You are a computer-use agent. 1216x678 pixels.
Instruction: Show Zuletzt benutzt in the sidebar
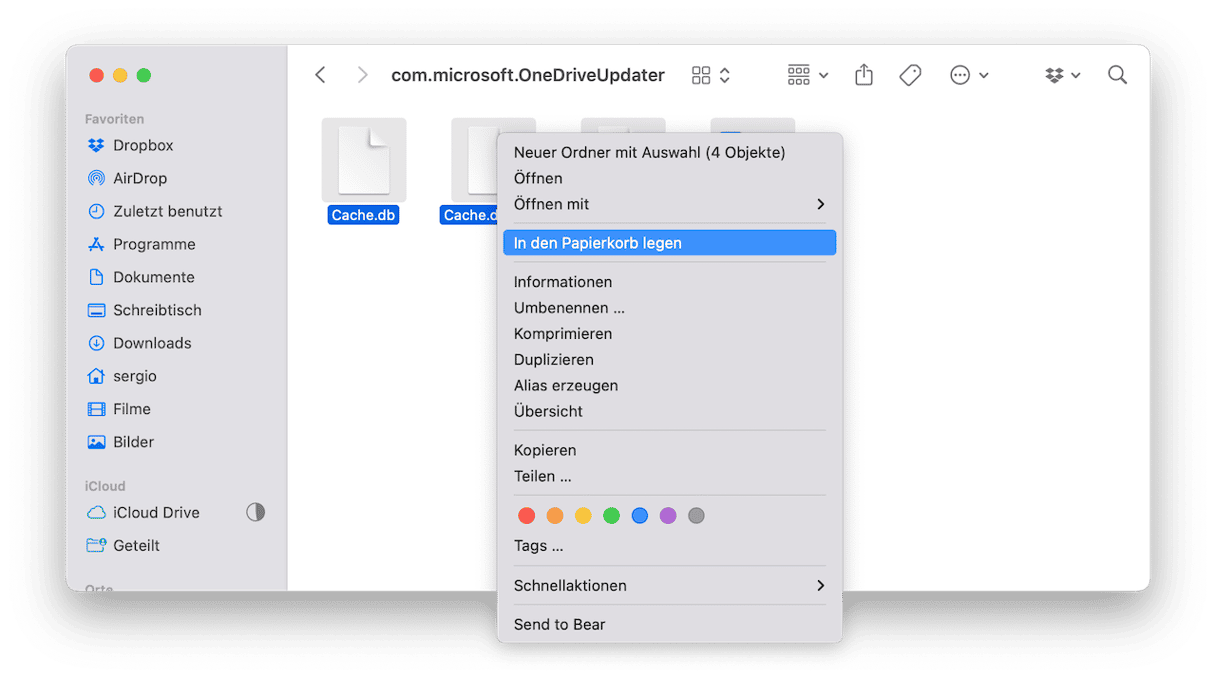(155, 211)
